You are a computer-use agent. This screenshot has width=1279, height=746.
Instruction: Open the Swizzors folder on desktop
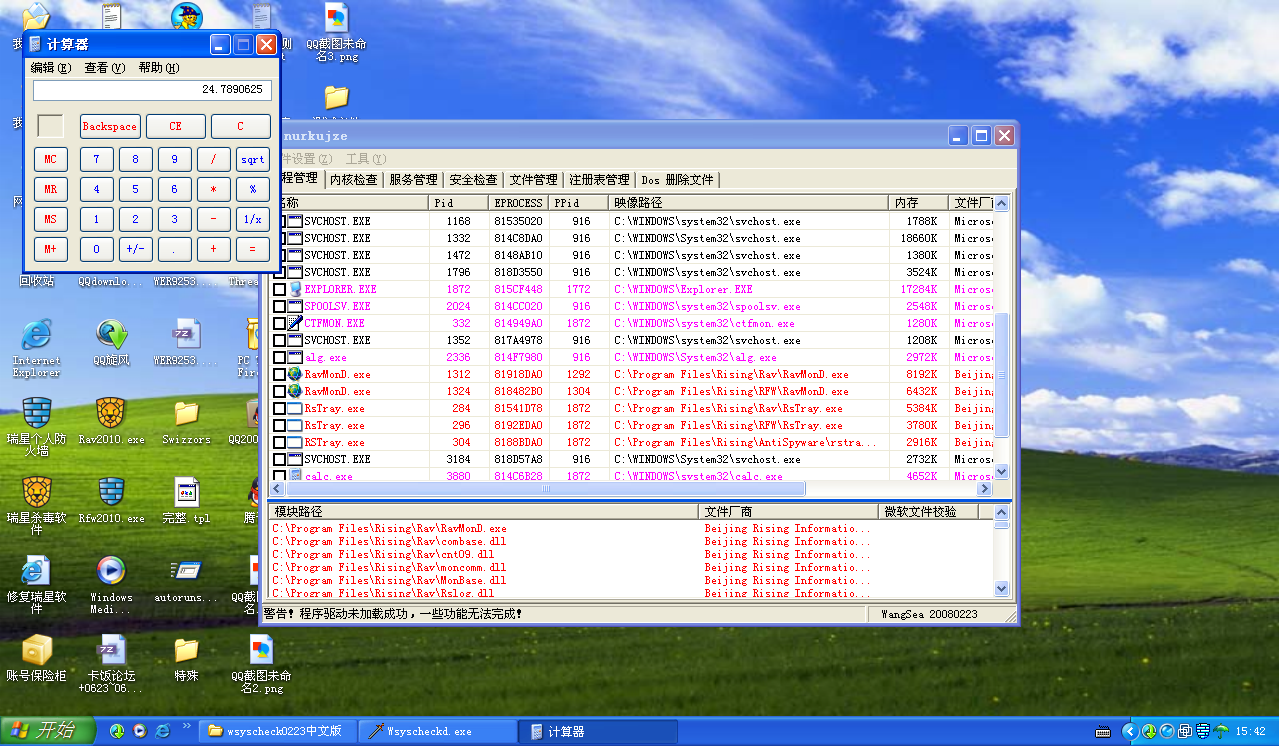click(x=186, y=414)
